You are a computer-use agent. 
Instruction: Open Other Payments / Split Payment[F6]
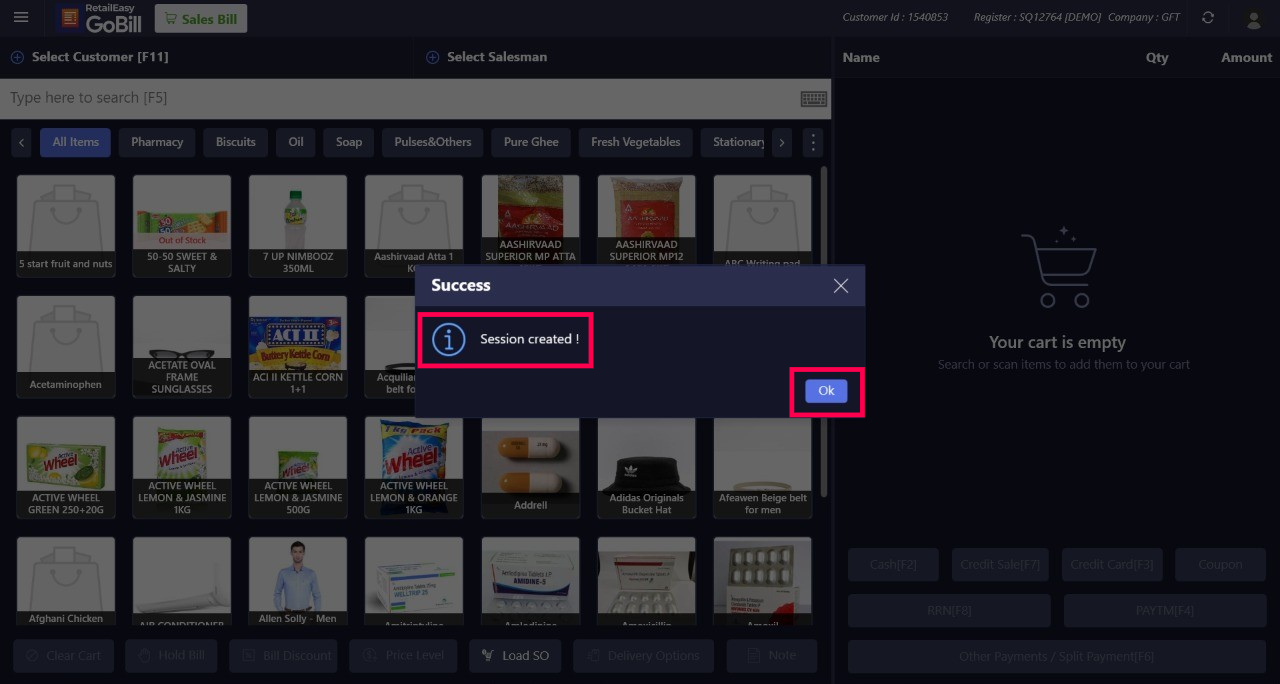pyautogui.click(x=1057, y=656)
